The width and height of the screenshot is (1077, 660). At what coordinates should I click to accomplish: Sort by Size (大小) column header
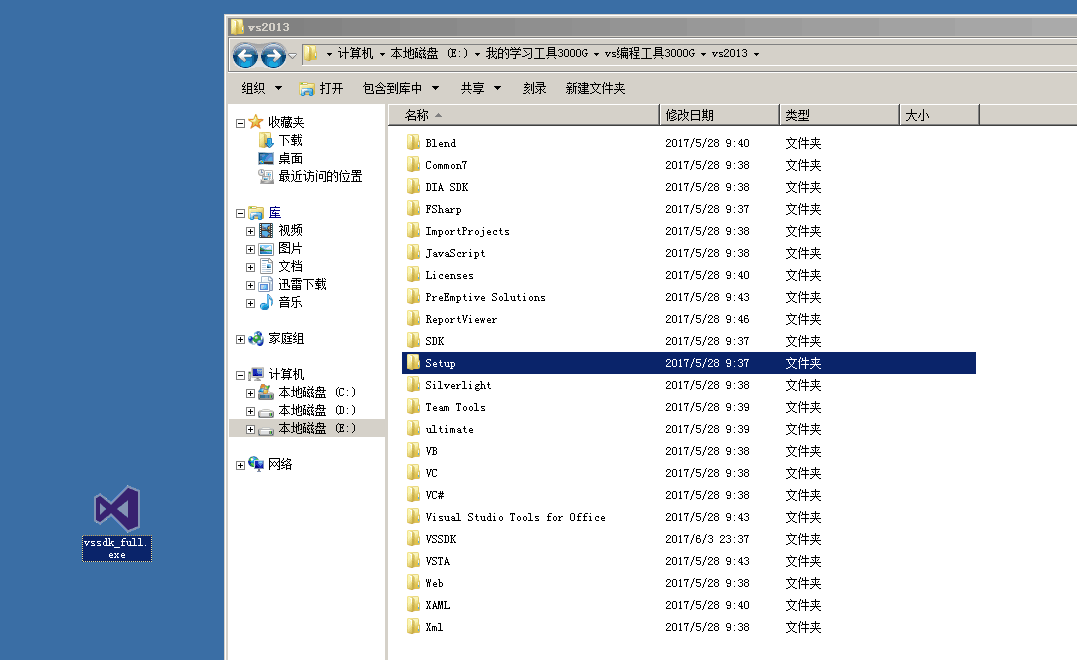(x=939, y=115)
